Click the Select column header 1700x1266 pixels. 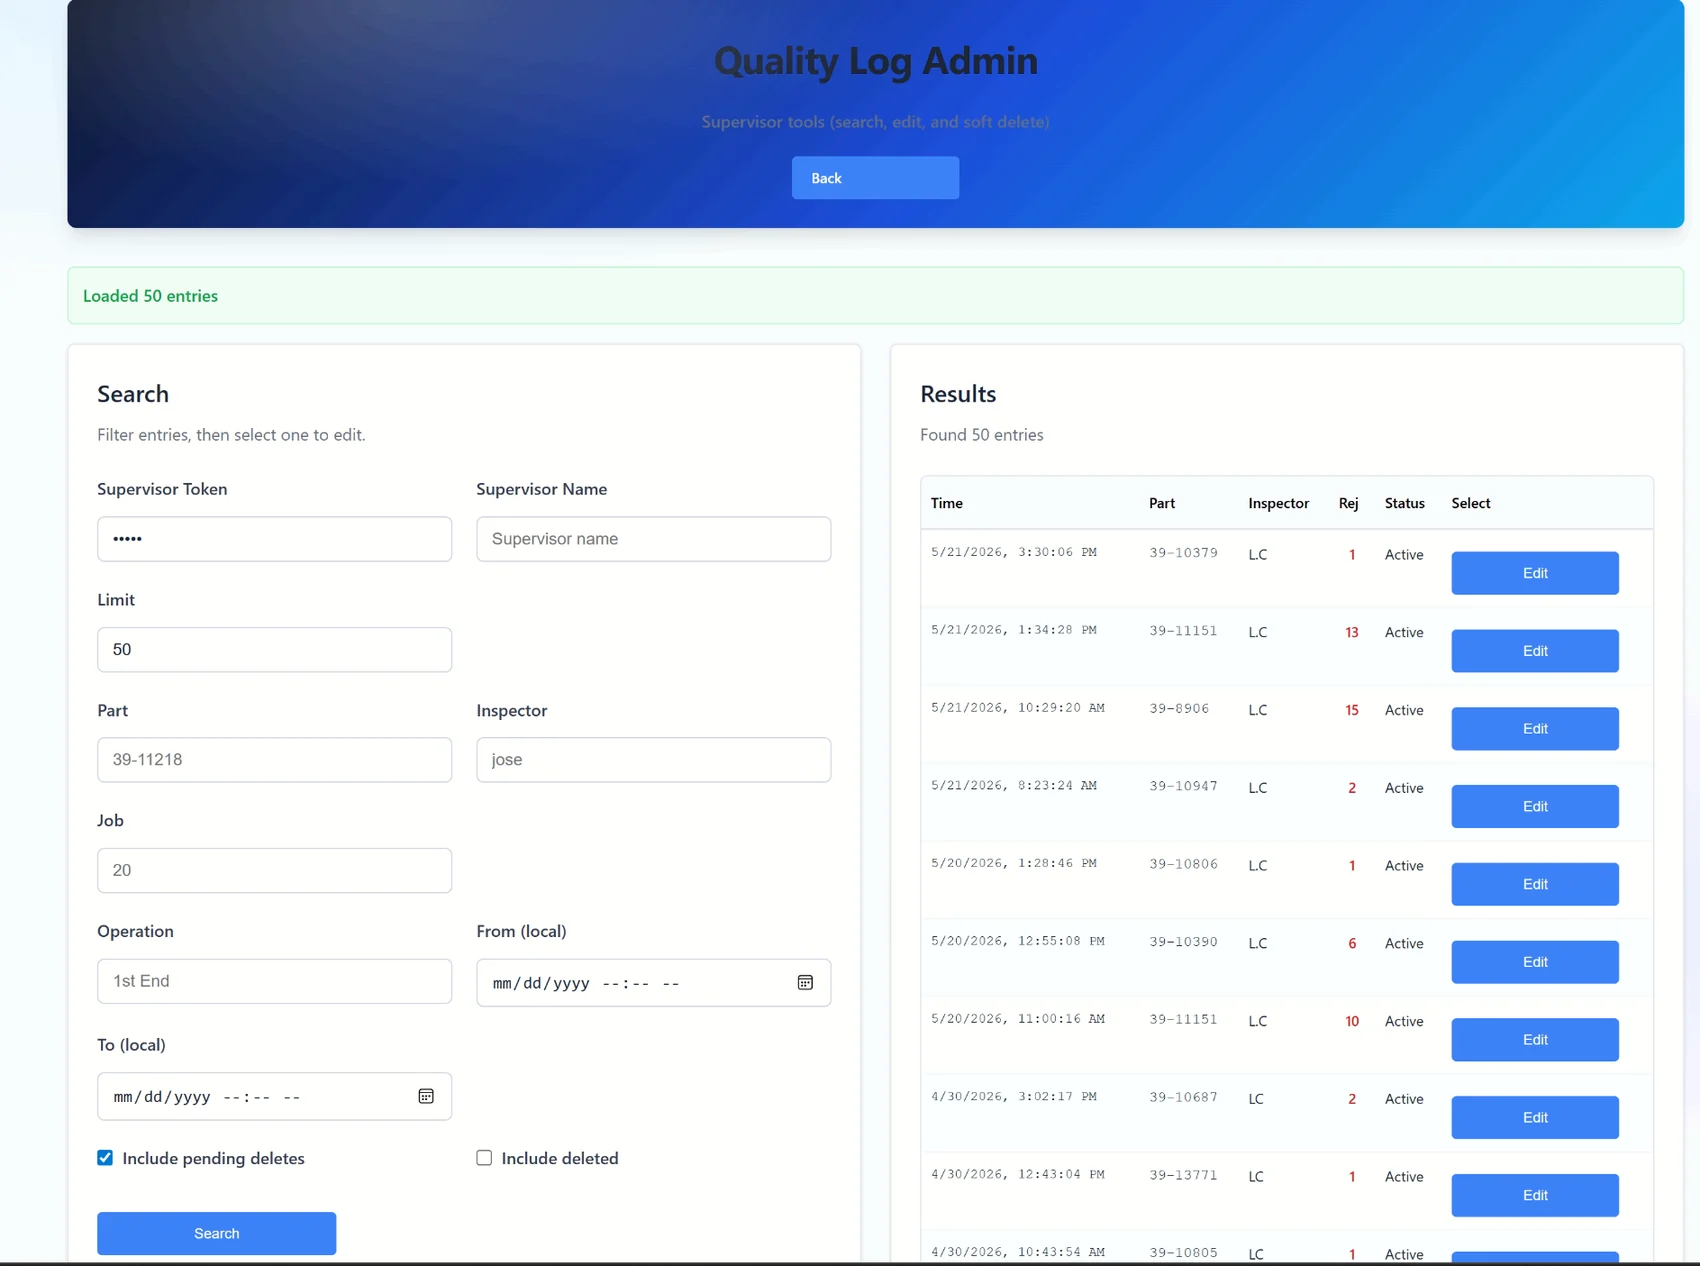[1470, 503]
